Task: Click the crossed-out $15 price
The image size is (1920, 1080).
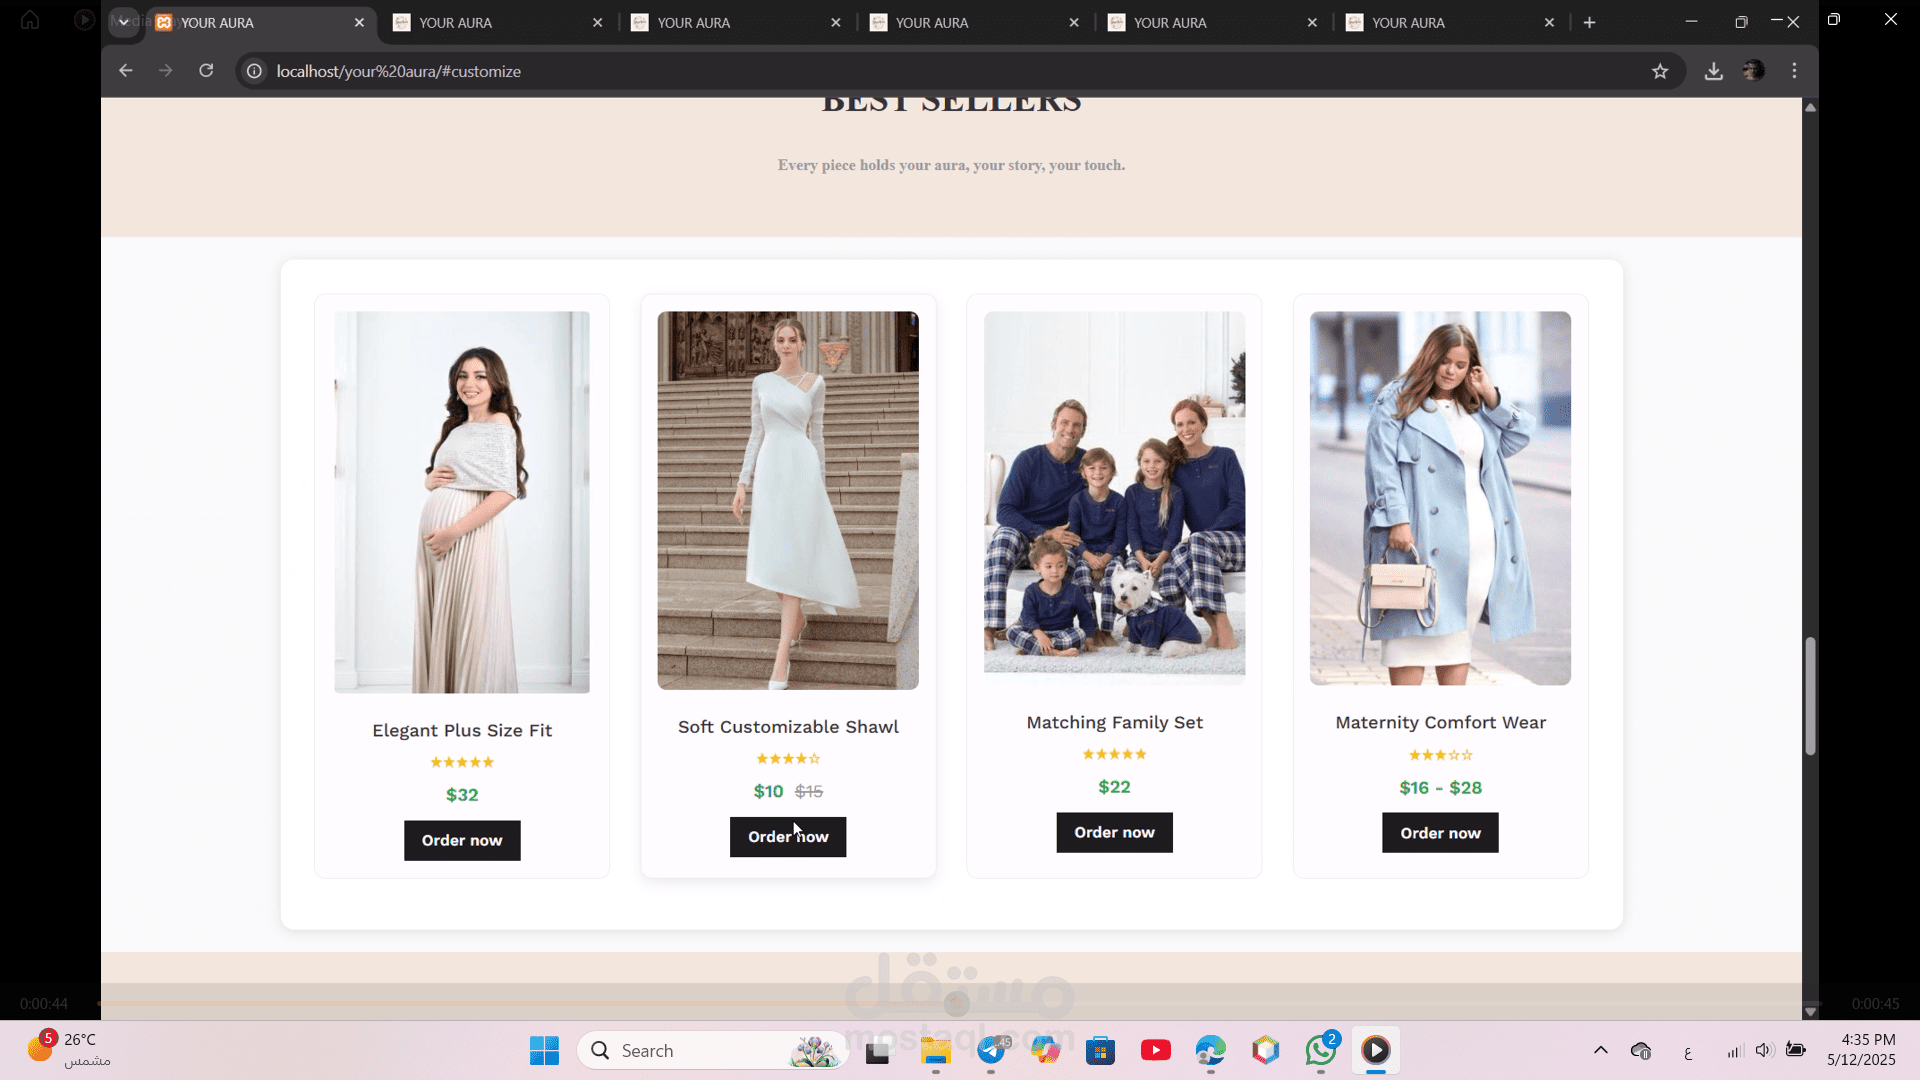Action: click(809, 791)
